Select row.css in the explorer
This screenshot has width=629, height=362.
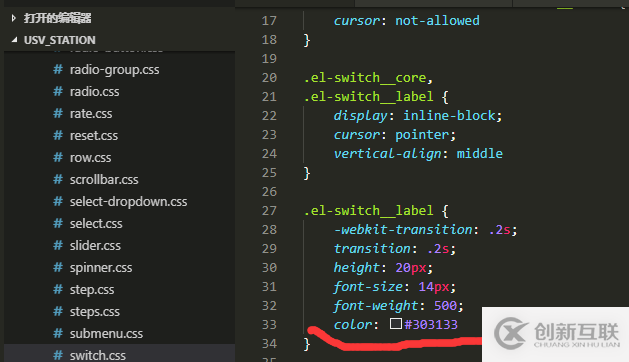tap(90, 158)
